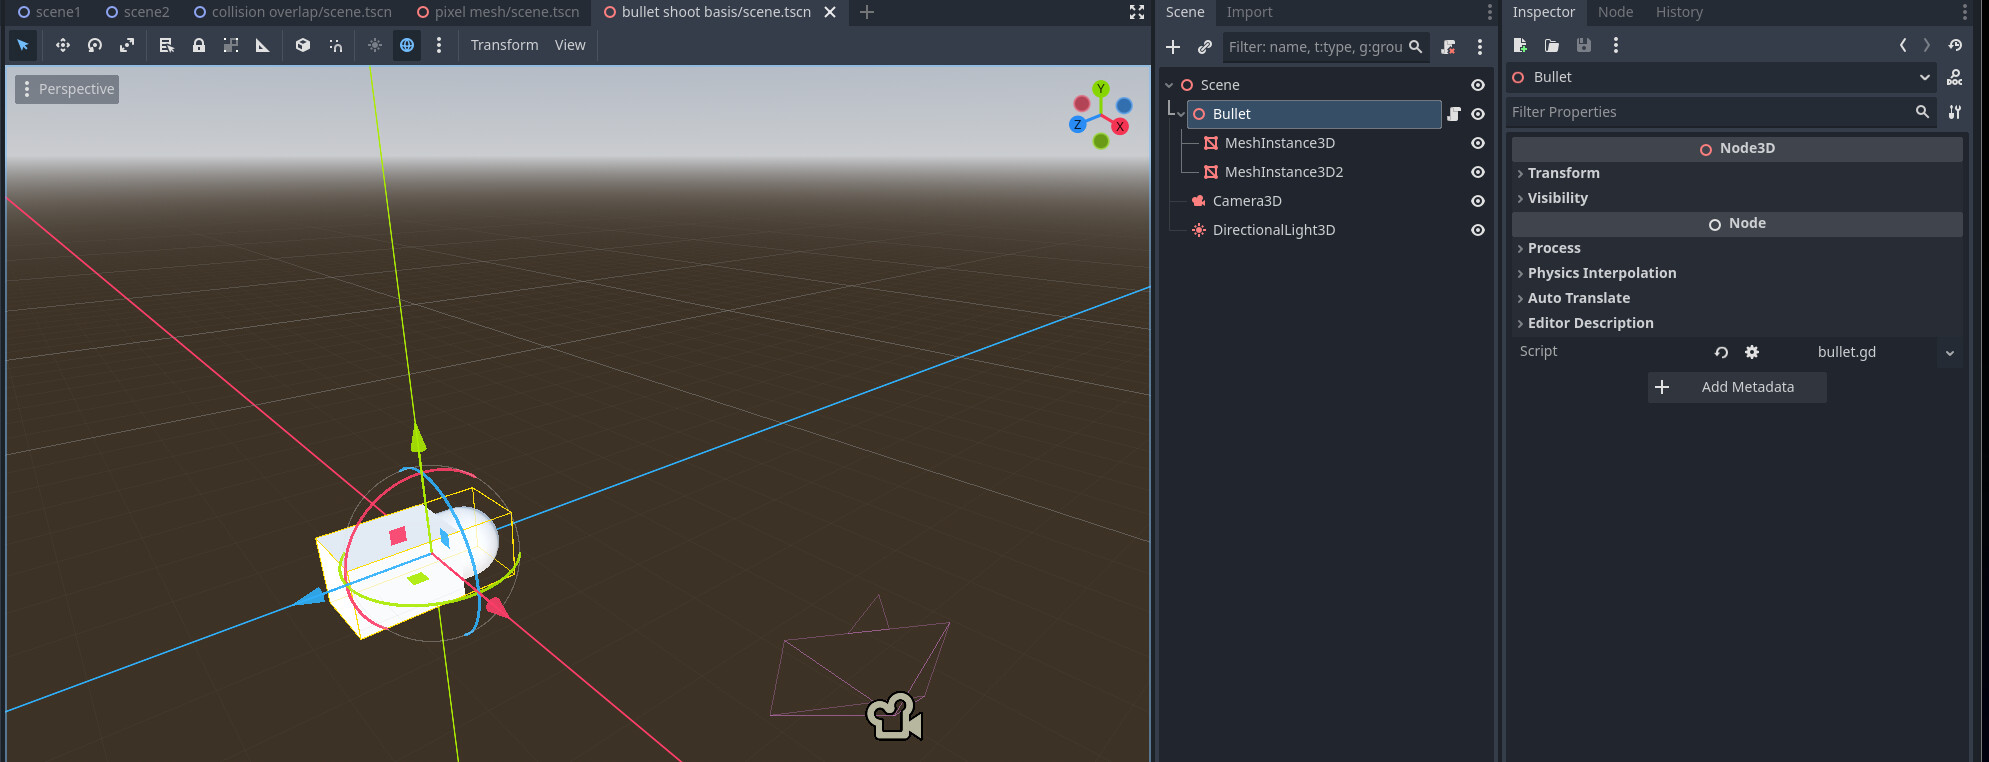1989x762 pixels.
Task: Hide the DirectionalLight3D node
Action: coord(1478,230)
